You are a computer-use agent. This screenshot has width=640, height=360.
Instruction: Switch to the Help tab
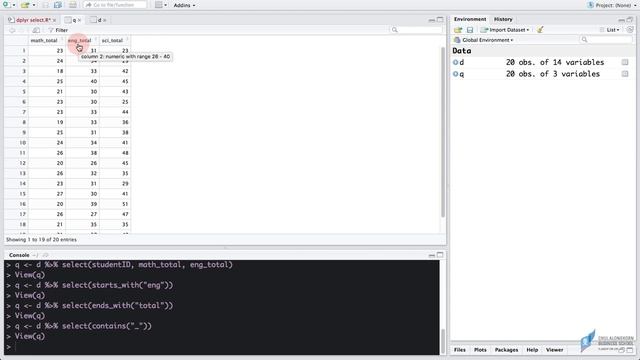click(532, 350)
